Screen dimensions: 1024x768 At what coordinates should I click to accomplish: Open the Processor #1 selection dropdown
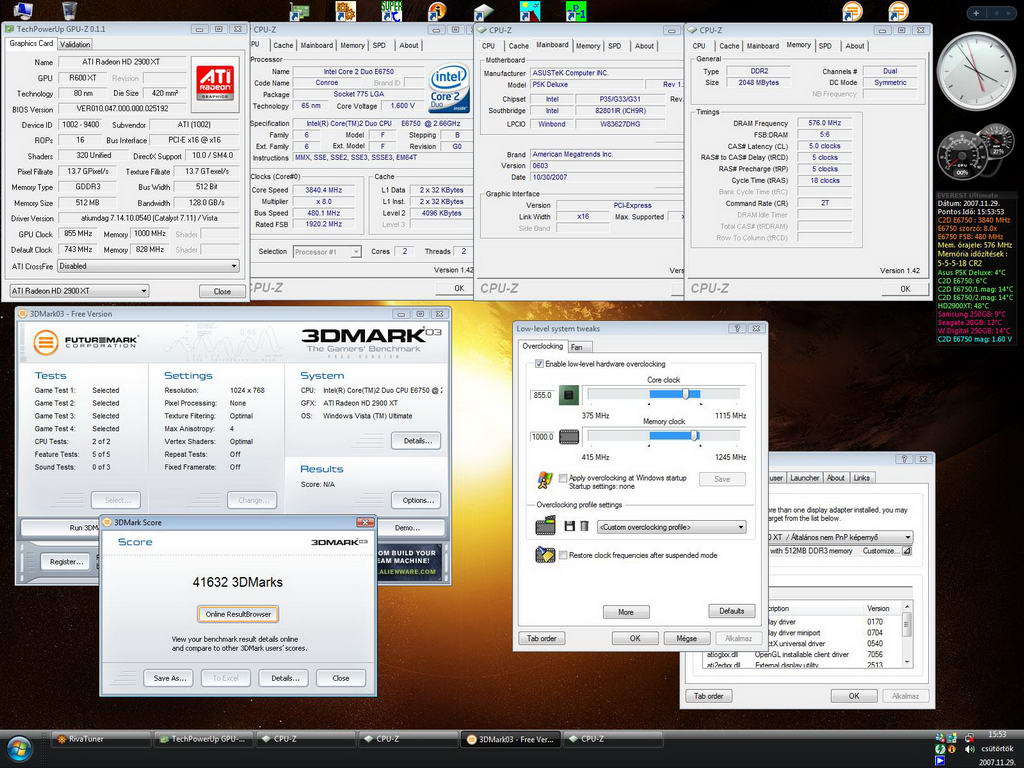(327, 251)
